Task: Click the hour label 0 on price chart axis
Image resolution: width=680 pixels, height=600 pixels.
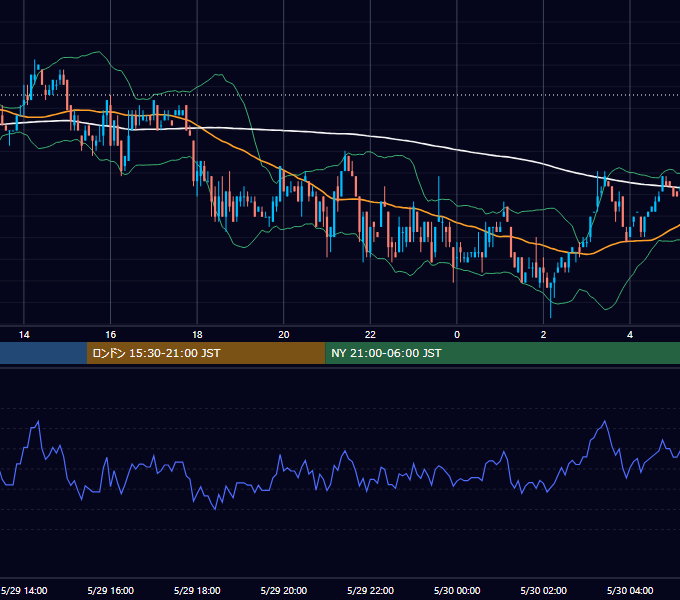Action: click(457, 335)
